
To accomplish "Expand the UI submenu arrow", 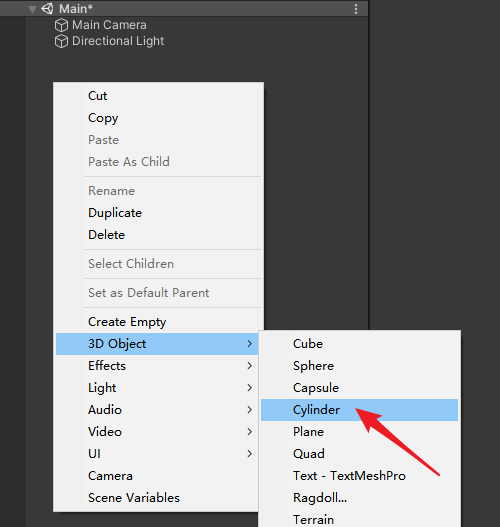I will pyautogui.click(x=249, y=454).
